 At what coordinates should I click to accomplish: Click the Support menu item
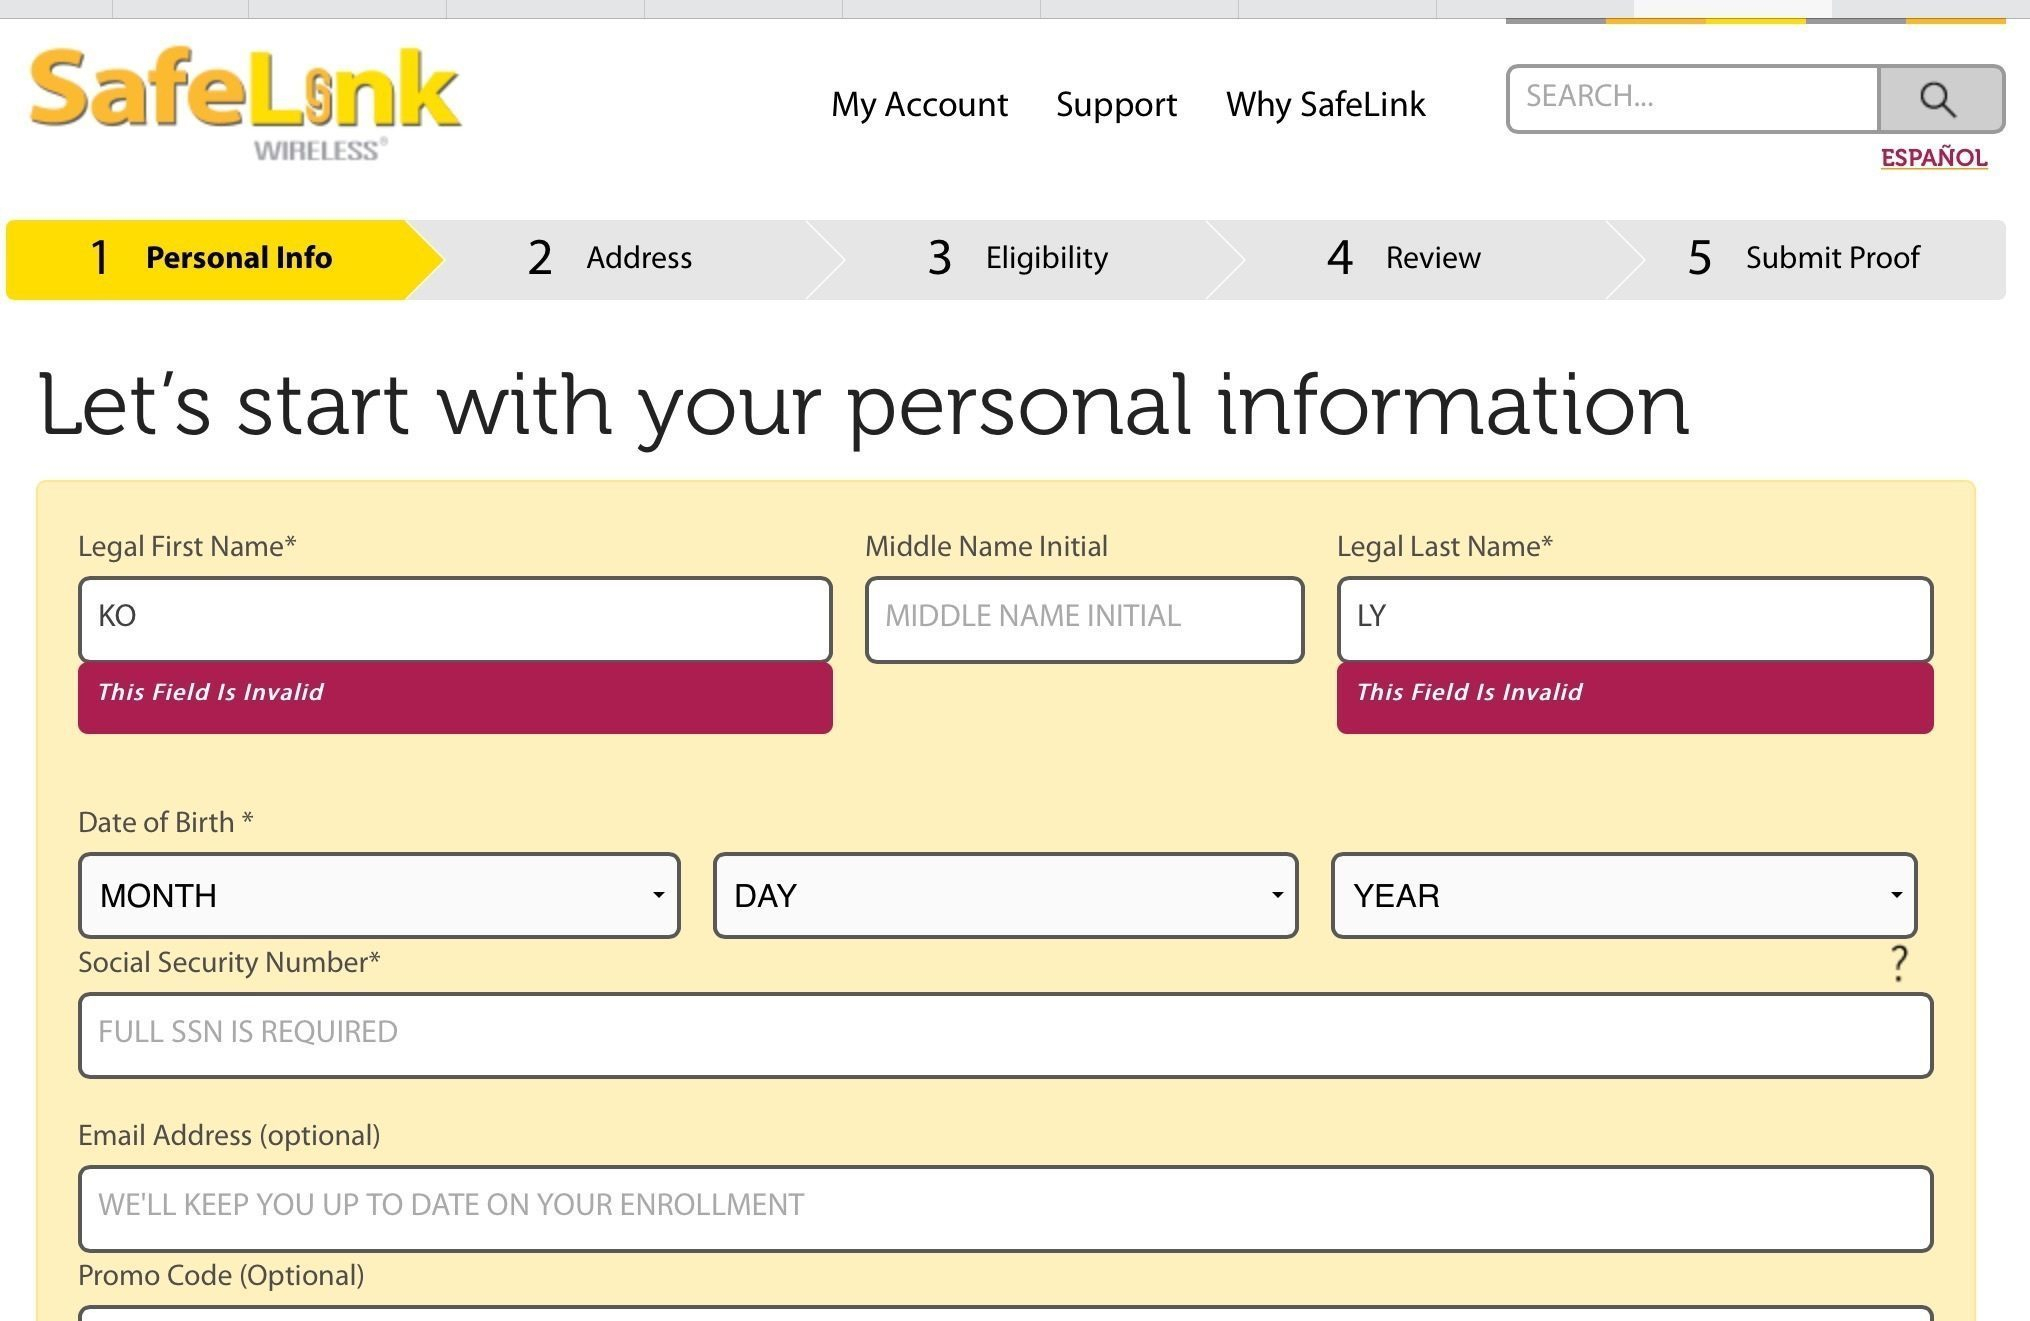(x=1117, y=102)
